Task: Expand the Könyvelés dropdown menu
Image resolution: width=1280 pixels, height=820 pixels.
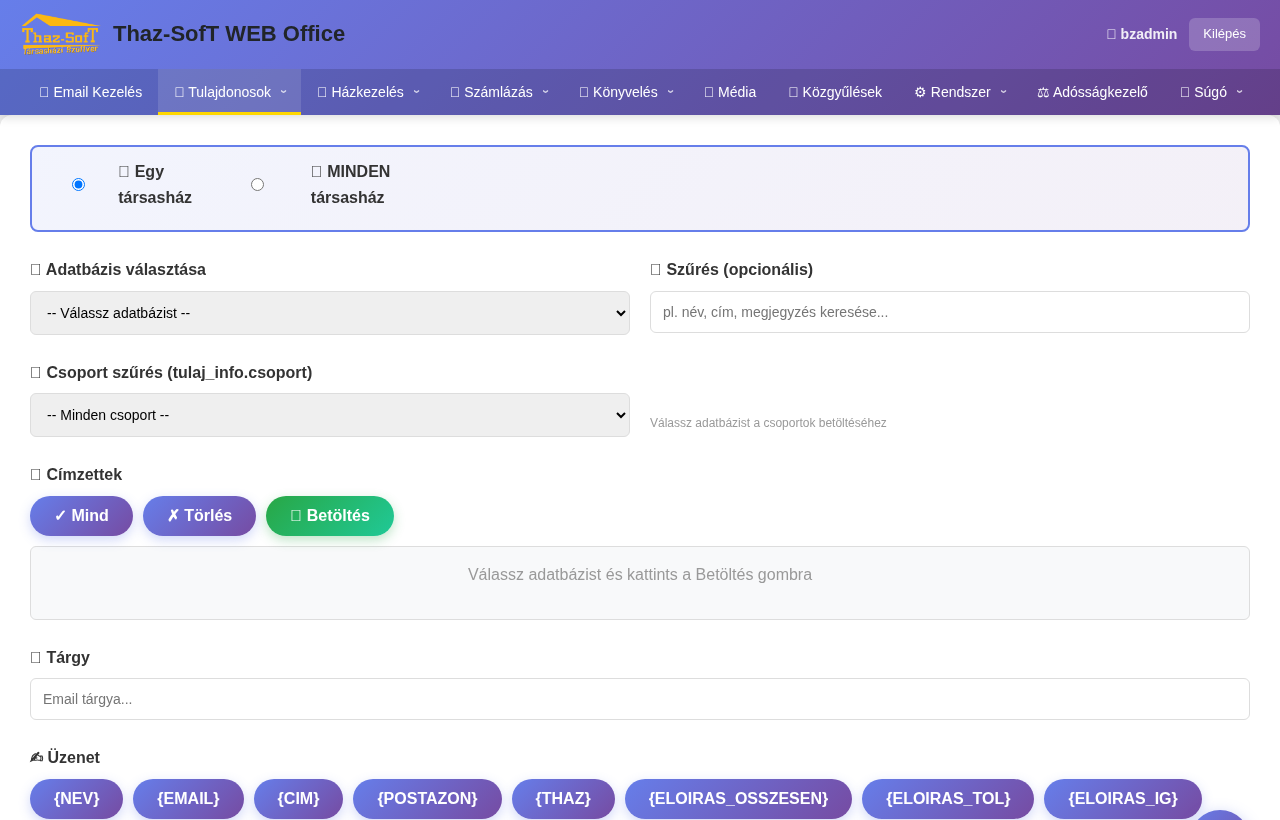Action: pos(626,92)
